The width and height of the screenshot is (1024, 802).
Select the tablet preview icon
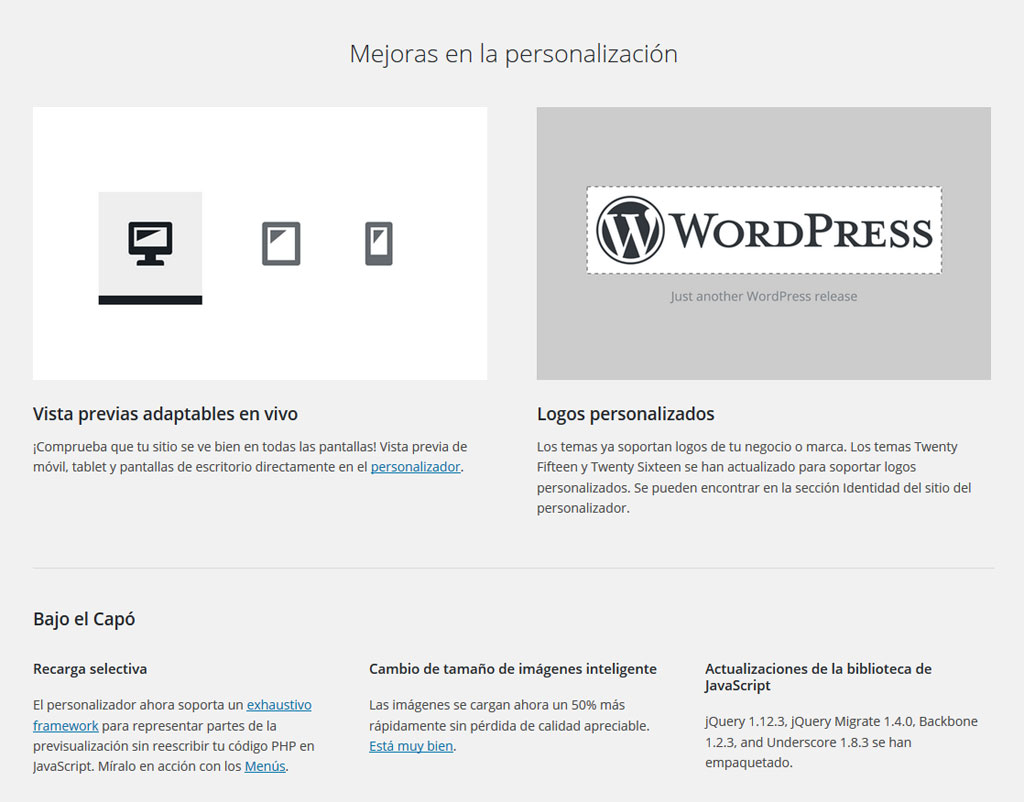[281, 244]
